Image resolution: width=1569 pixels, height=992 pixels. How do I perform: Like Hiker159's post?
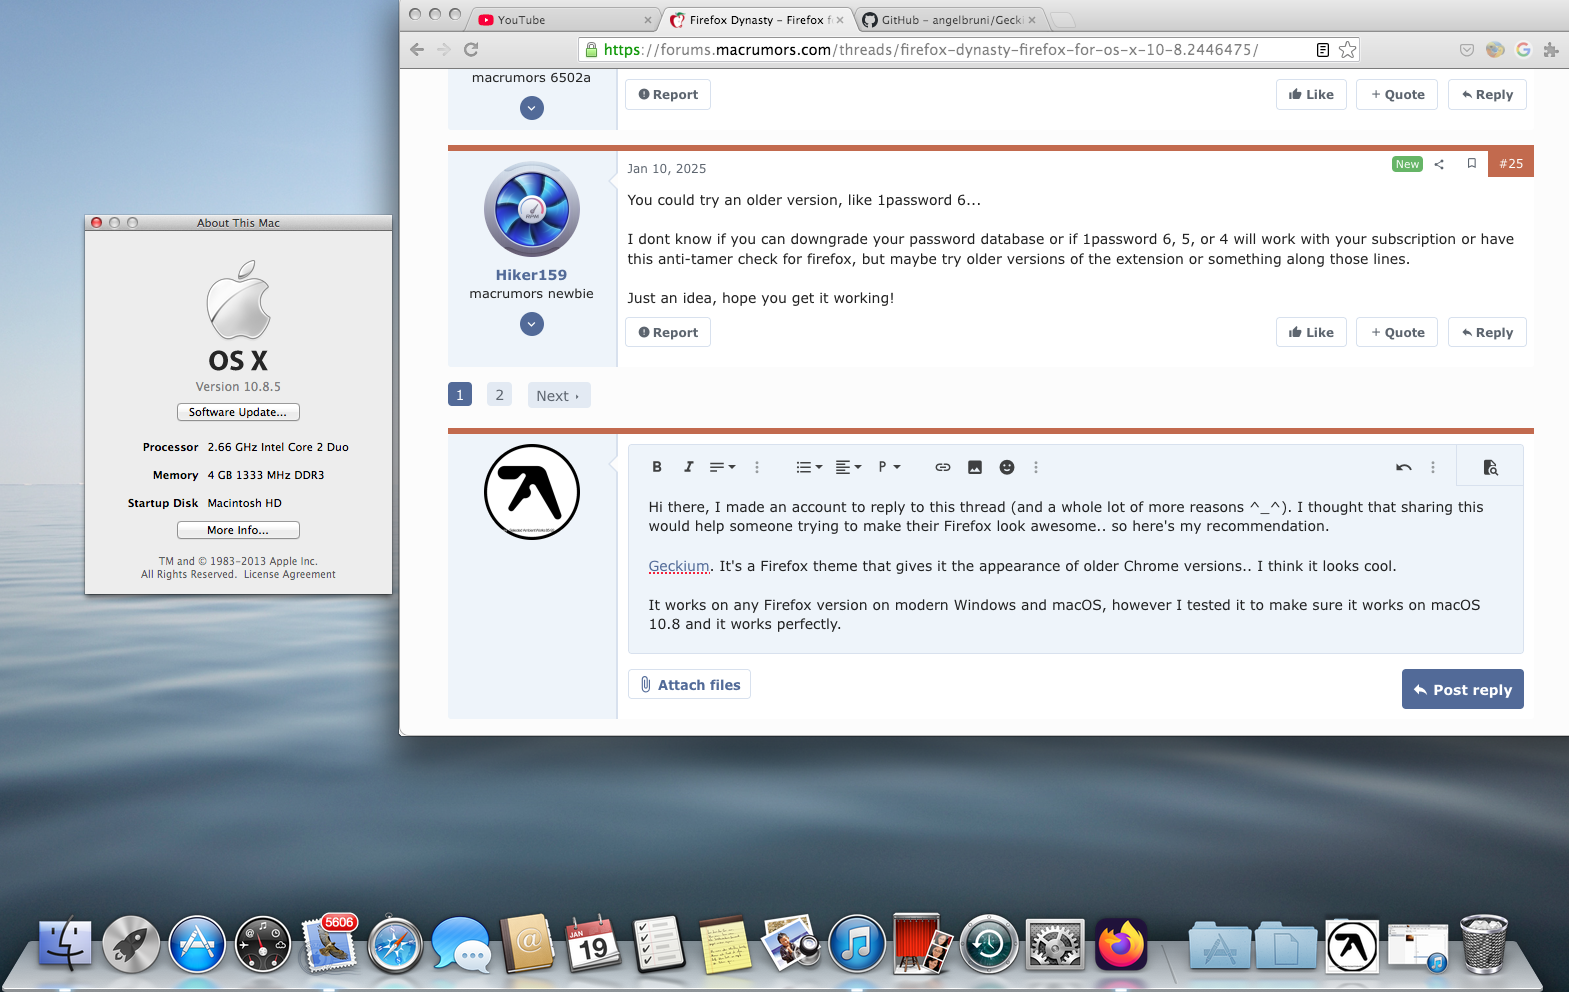click(1311, 333)
